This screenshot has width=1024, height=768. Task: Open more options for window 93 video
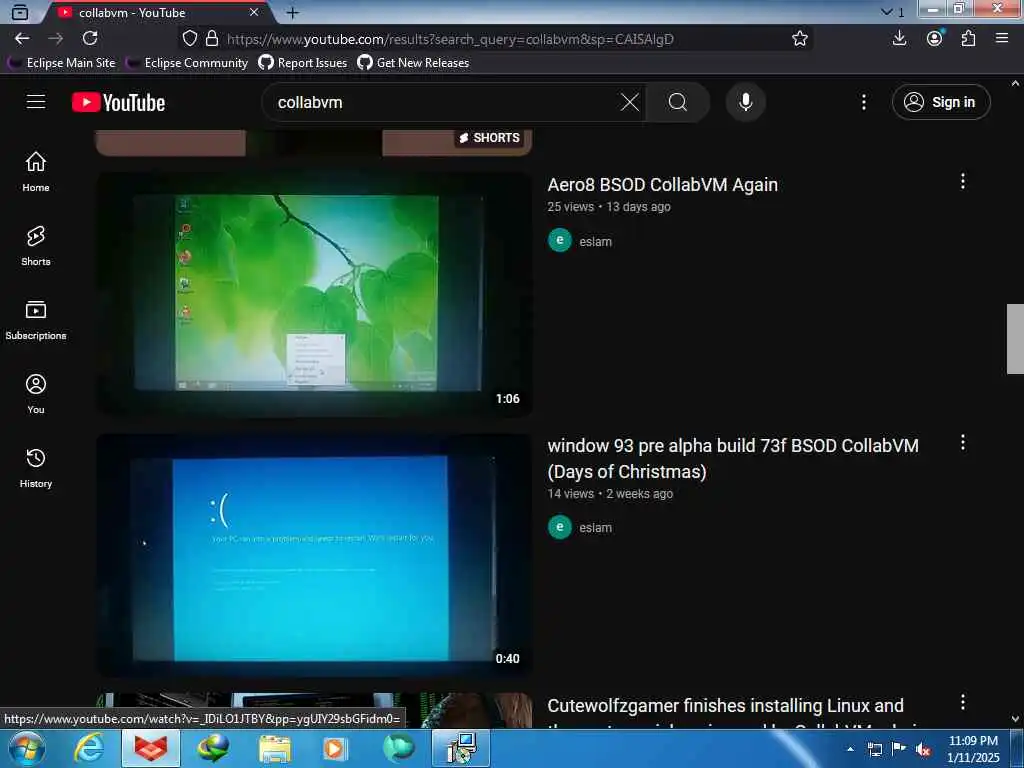[963, 443]
